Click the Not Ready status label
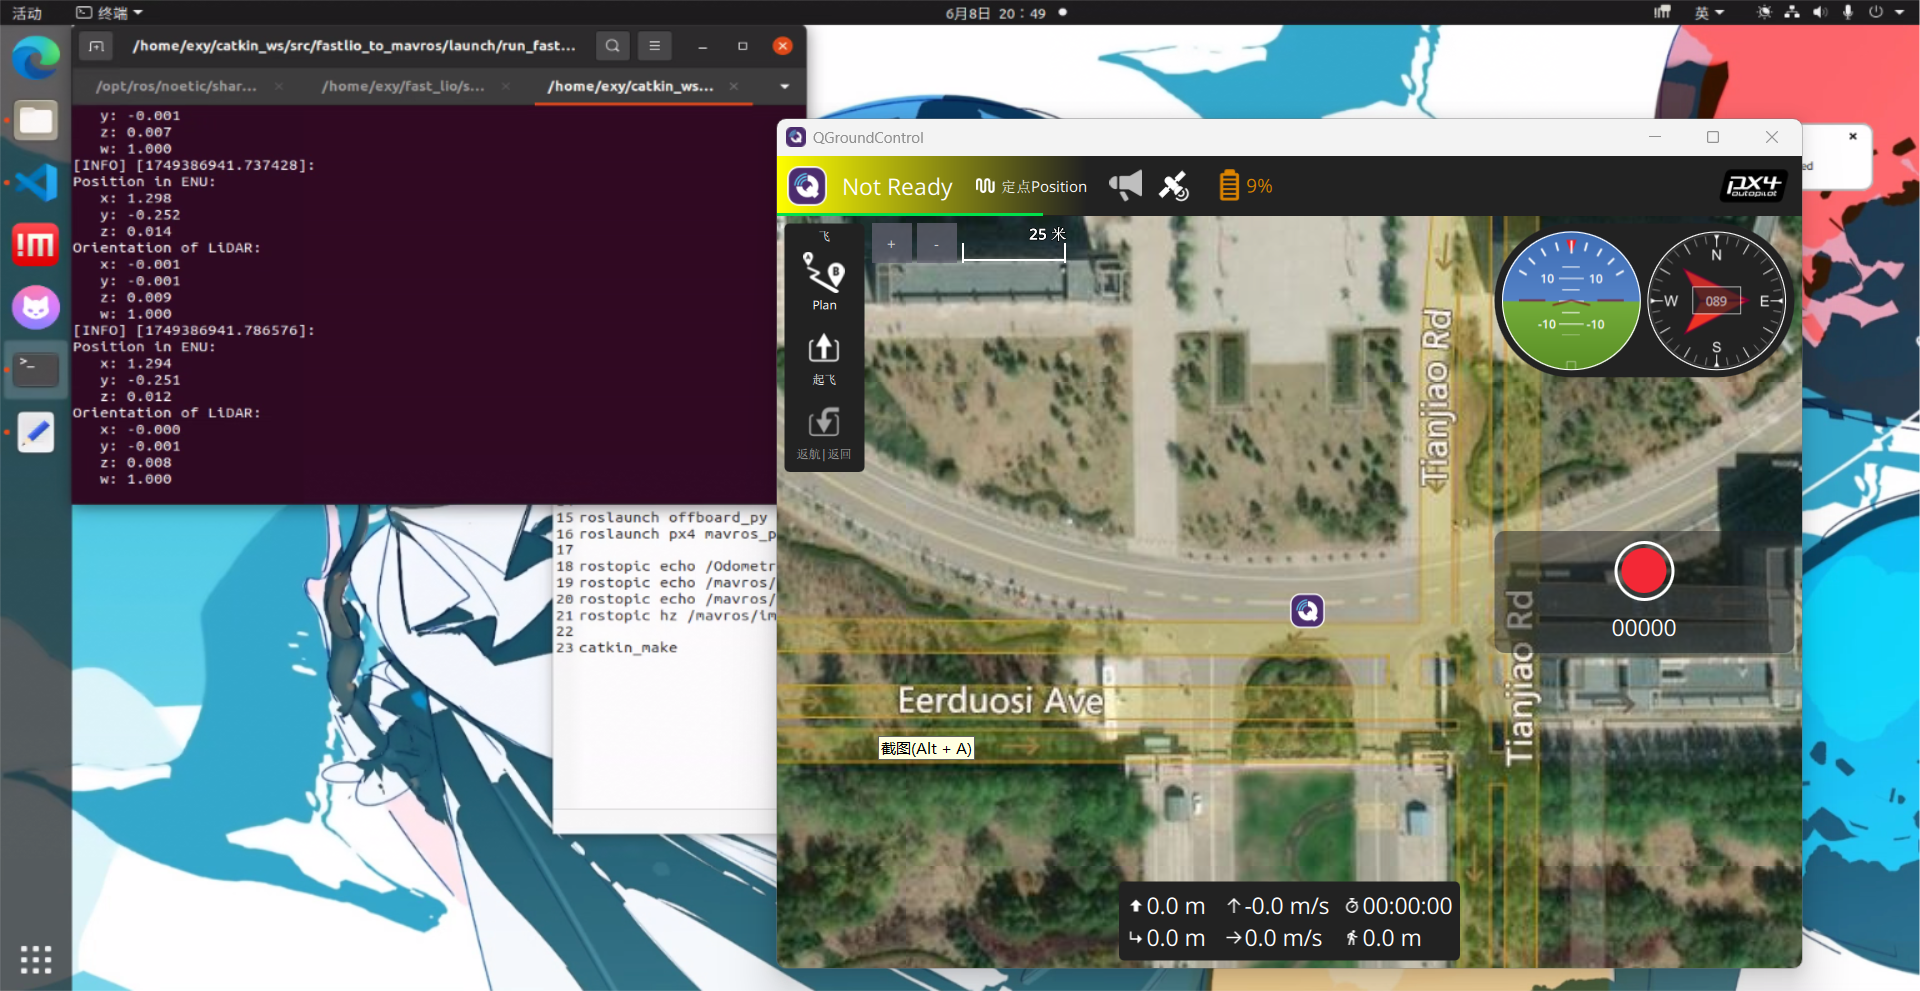The width and height of the screenshot is (1920, 991). click(897, 187)
